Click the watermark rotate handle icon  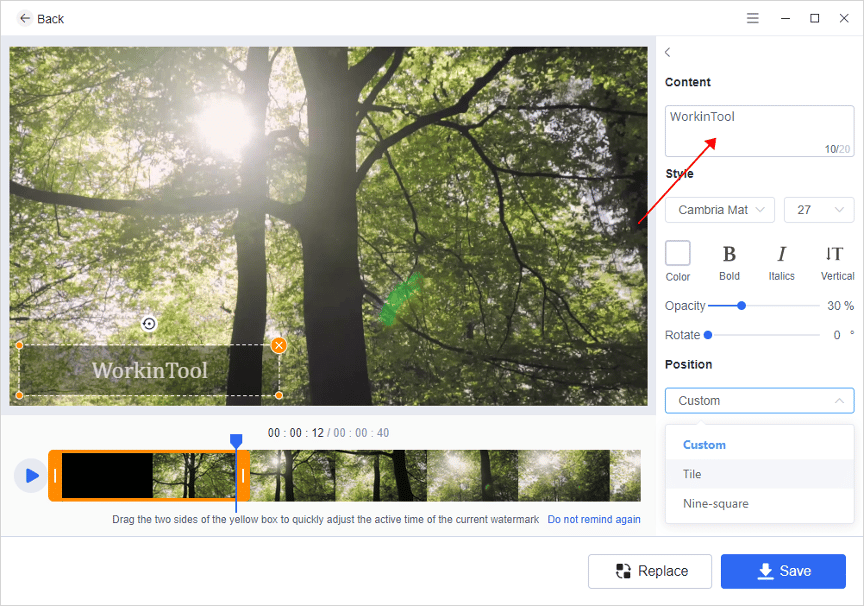tap(149, 323)
